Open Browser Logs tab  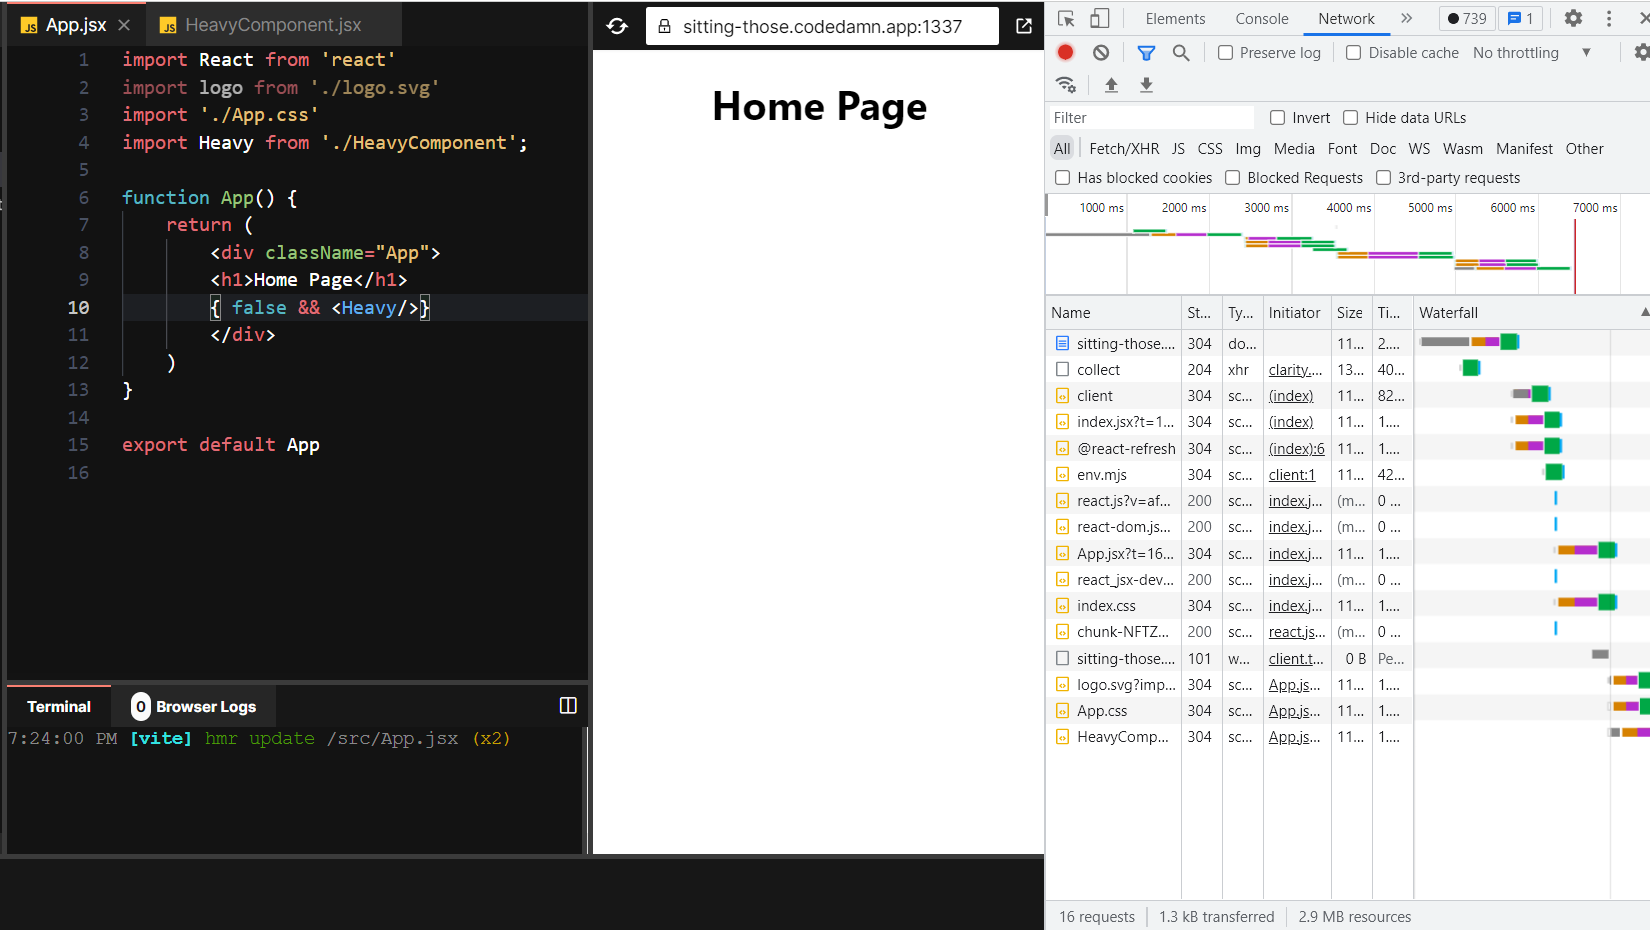(194, 706)
